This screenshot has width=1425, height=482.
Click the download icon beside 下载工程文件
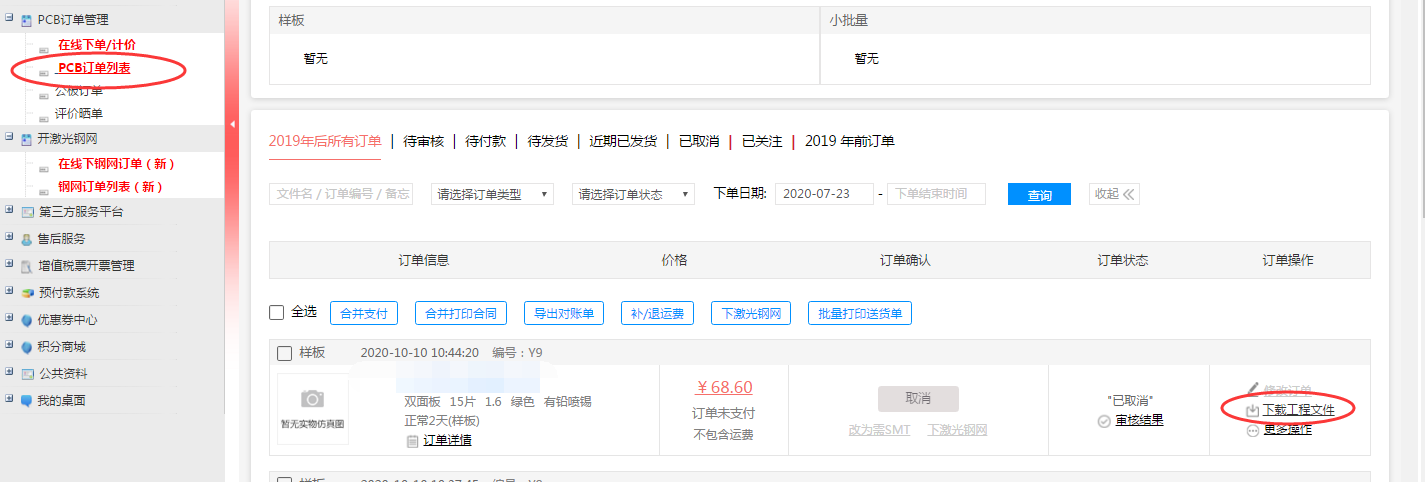pos(1252,410)
